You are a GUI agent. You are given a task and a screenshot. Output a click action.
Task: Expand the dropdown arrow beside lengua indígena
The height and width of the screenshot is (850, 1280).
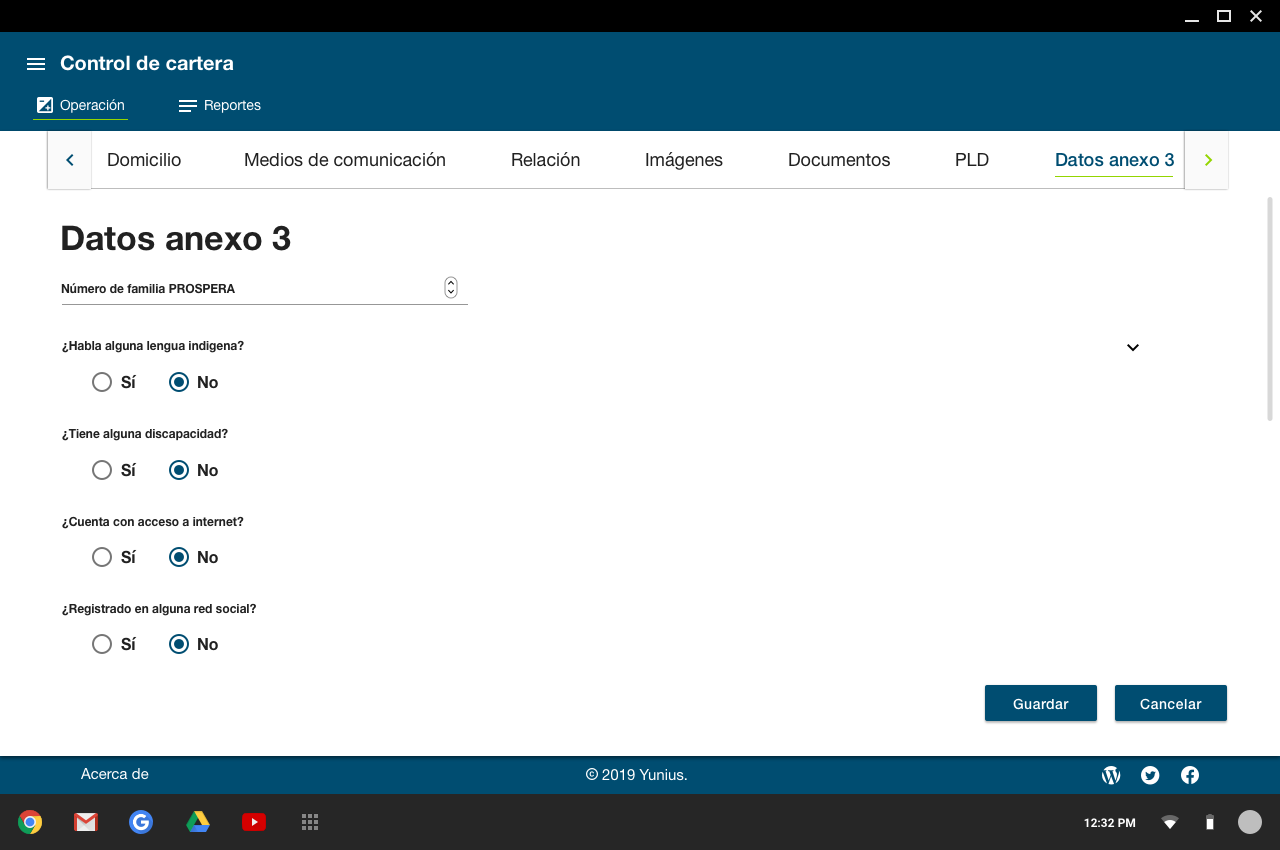tap(1133, 348)
